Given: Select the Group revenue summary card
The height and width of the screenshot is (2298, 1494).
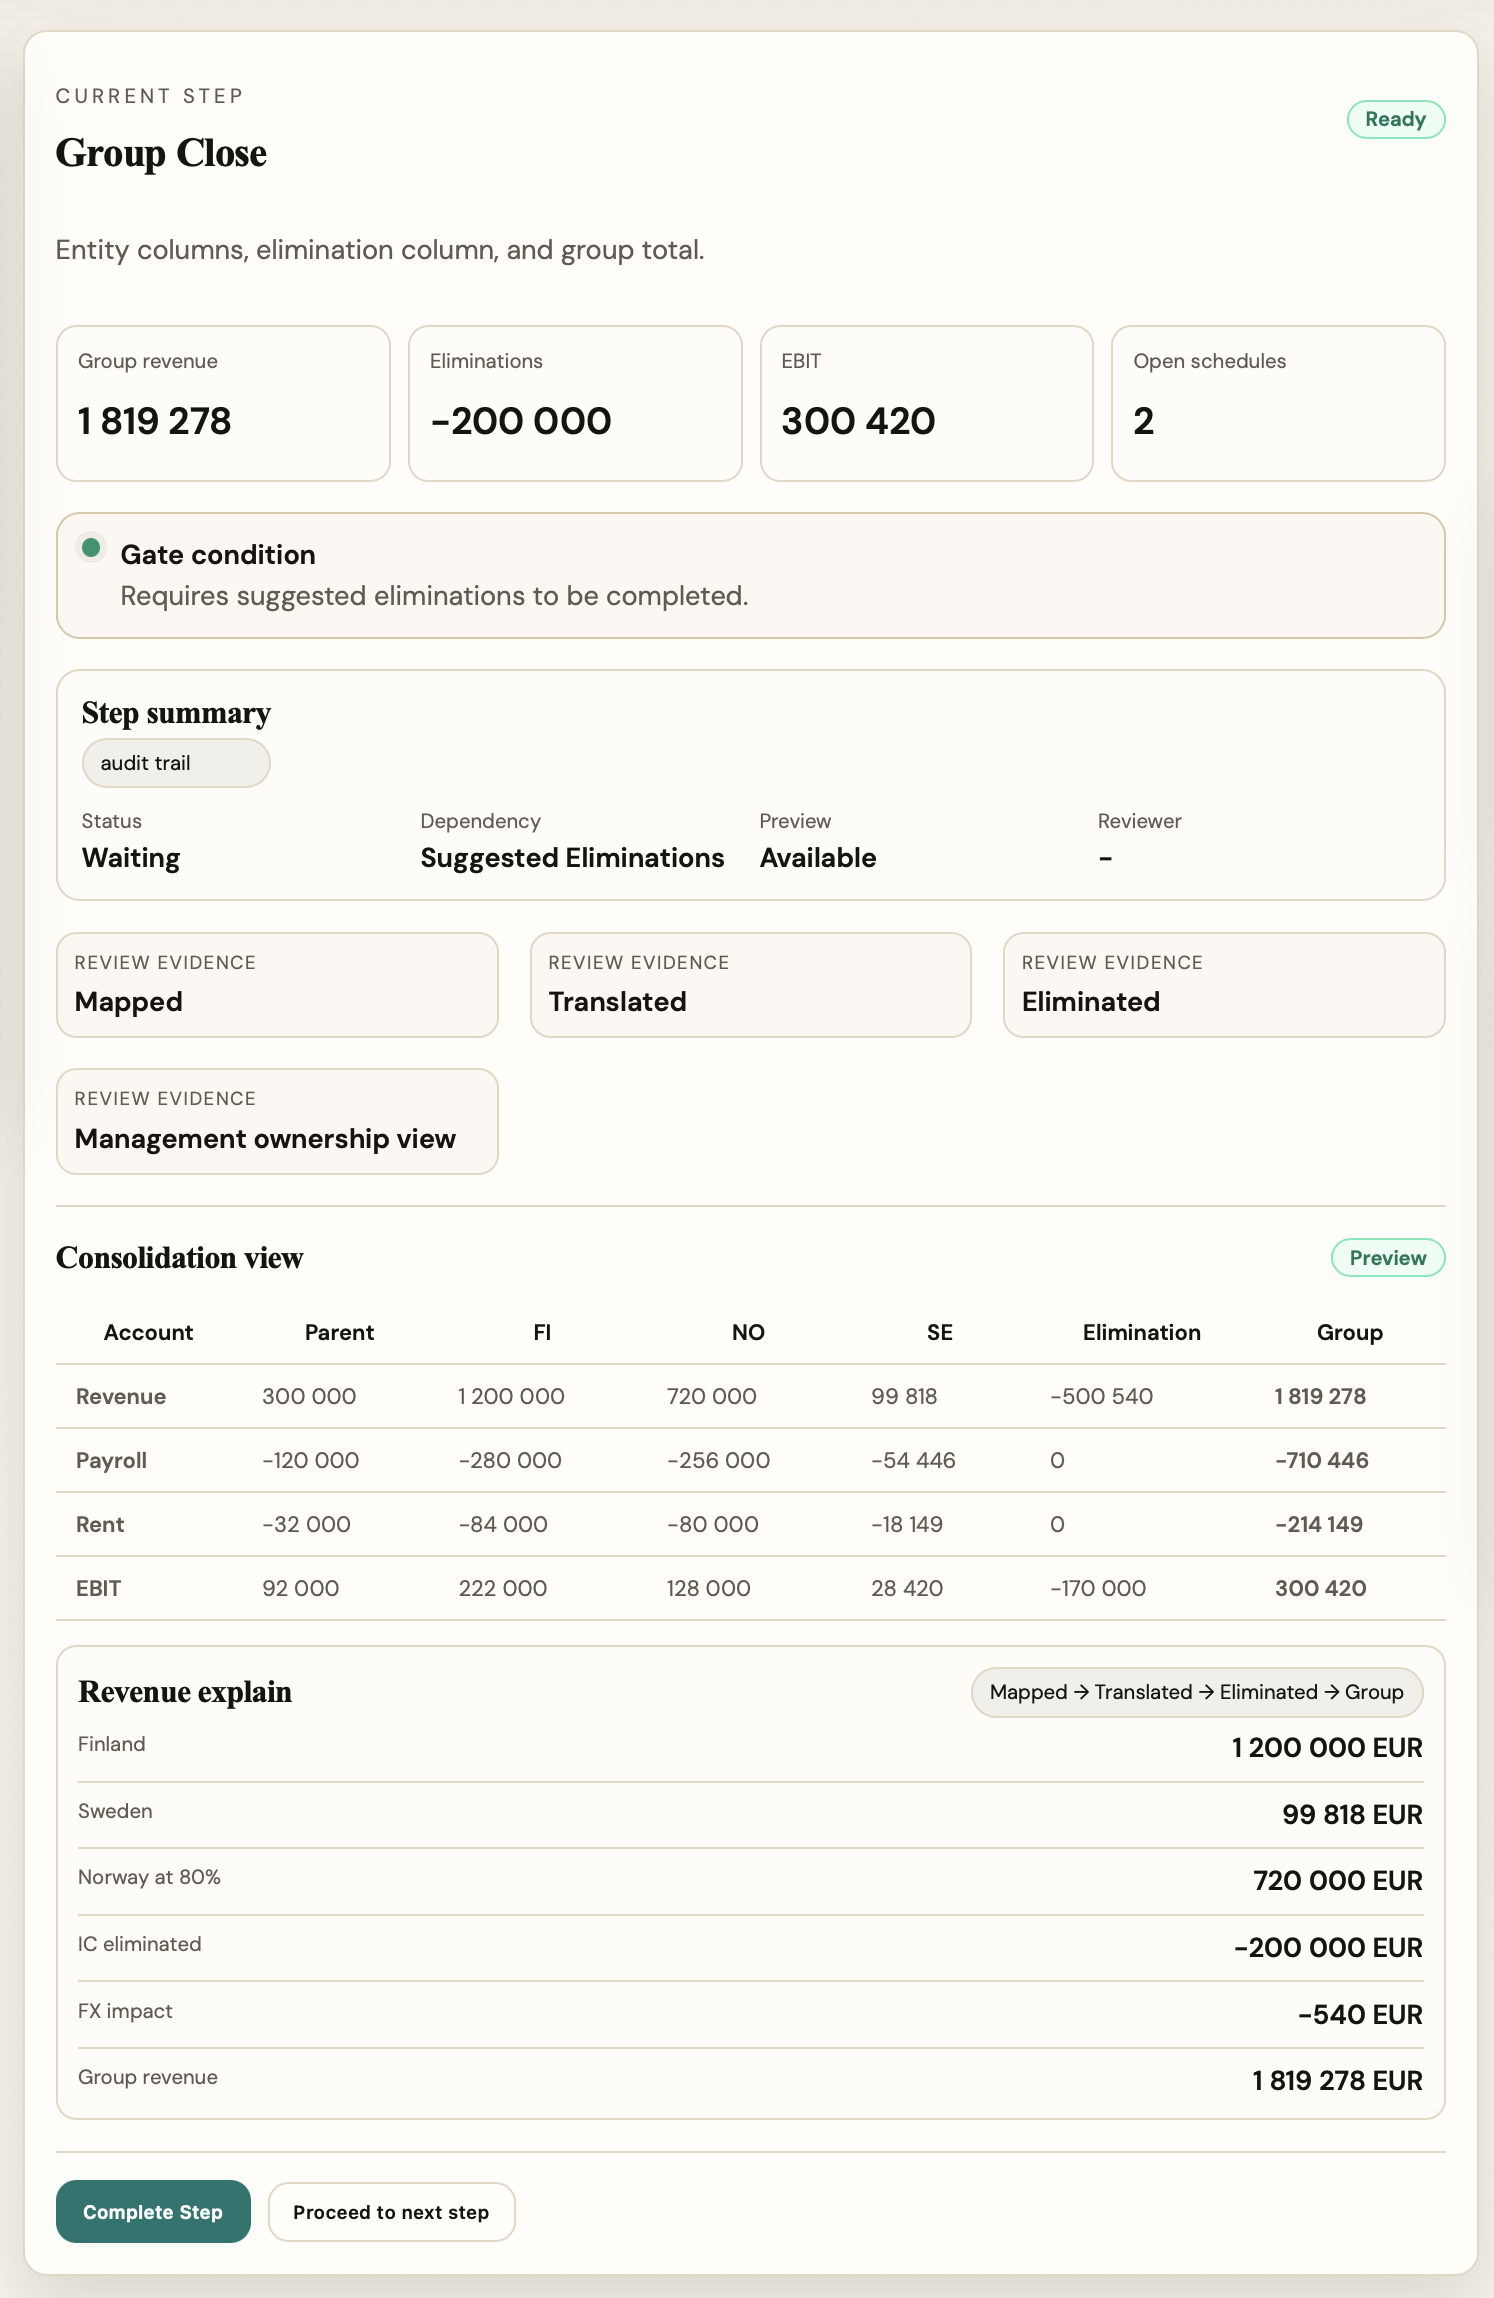Looking at the screenshot, I should tap(223, 403).
